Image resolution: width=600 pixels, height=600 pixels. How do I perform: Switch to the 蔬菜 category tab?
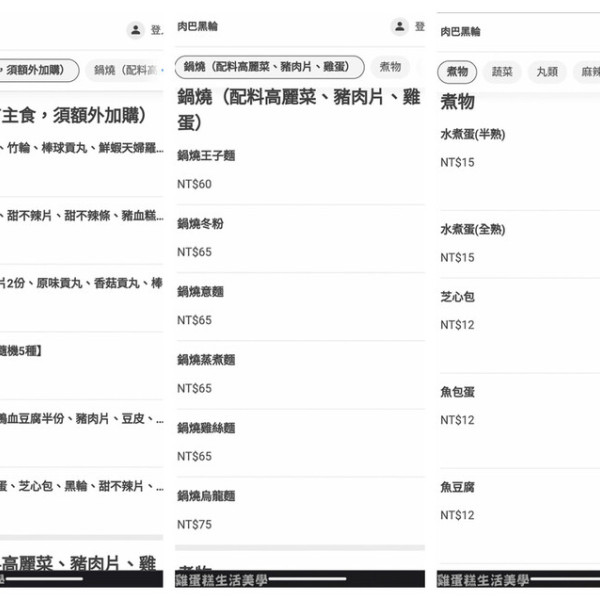(x=502, y=72)
